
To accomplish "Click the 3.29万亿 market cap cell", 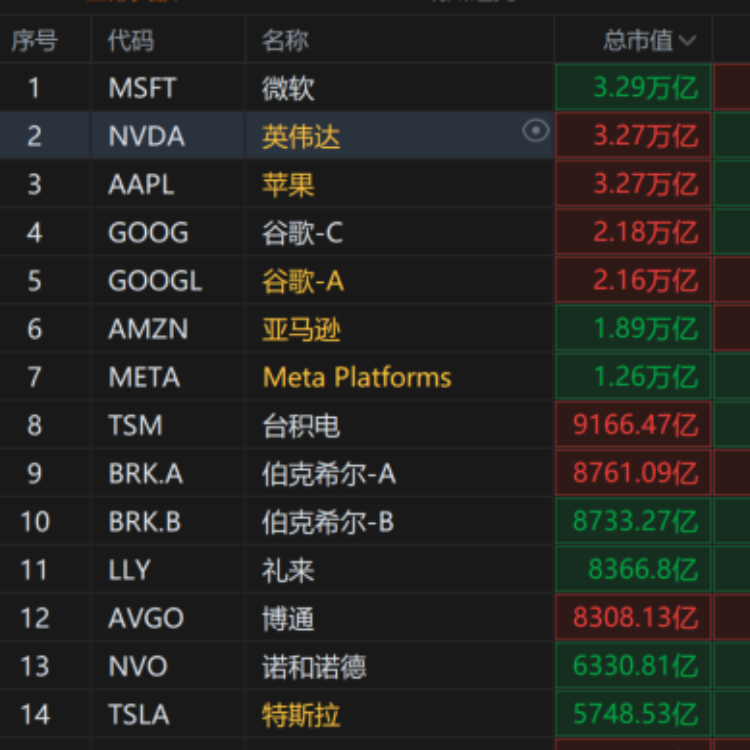I will click(633, 88).
